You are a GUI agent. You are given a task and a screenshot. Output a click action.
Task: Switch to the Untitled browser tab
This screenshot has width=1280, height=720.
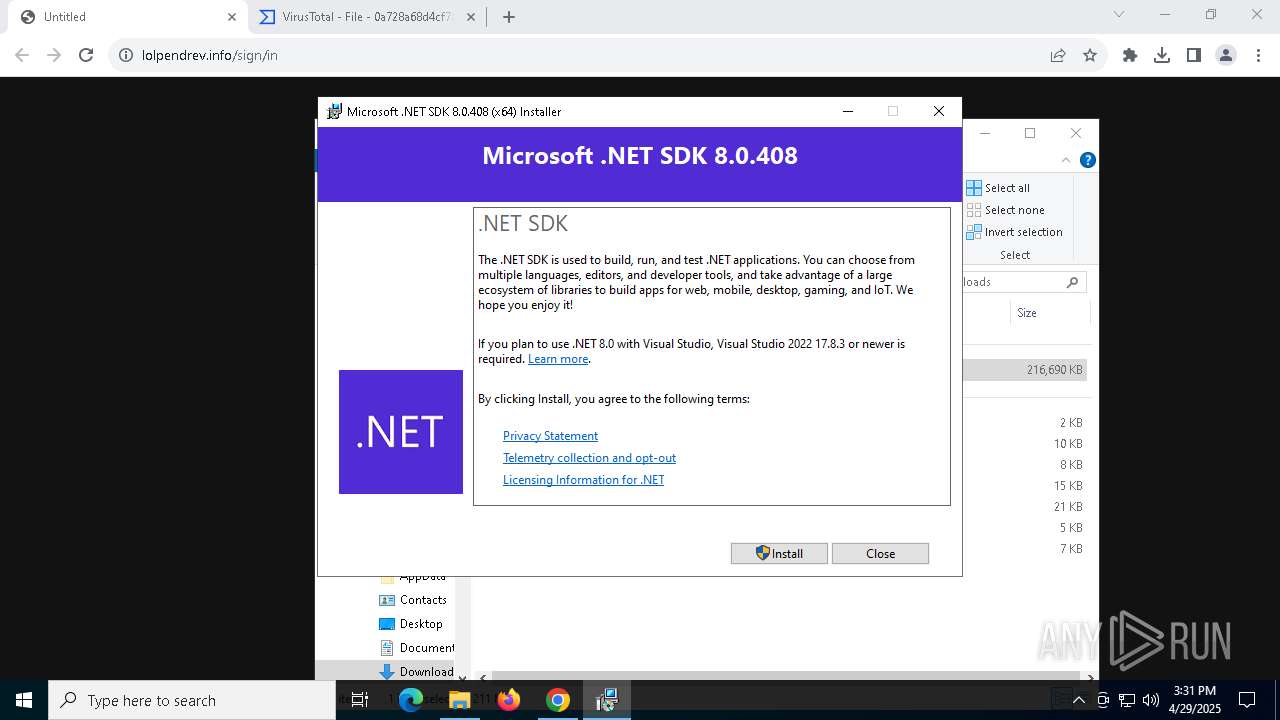click(125, 17)
